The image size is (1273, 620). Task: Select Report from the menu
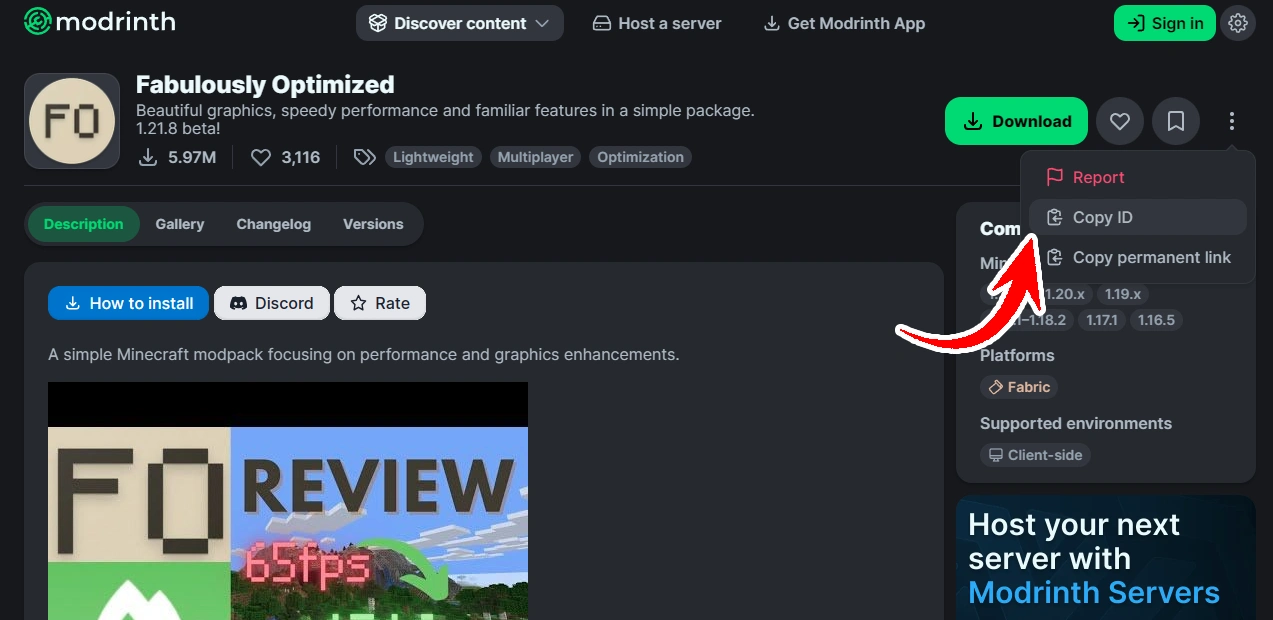point(1138,177)
